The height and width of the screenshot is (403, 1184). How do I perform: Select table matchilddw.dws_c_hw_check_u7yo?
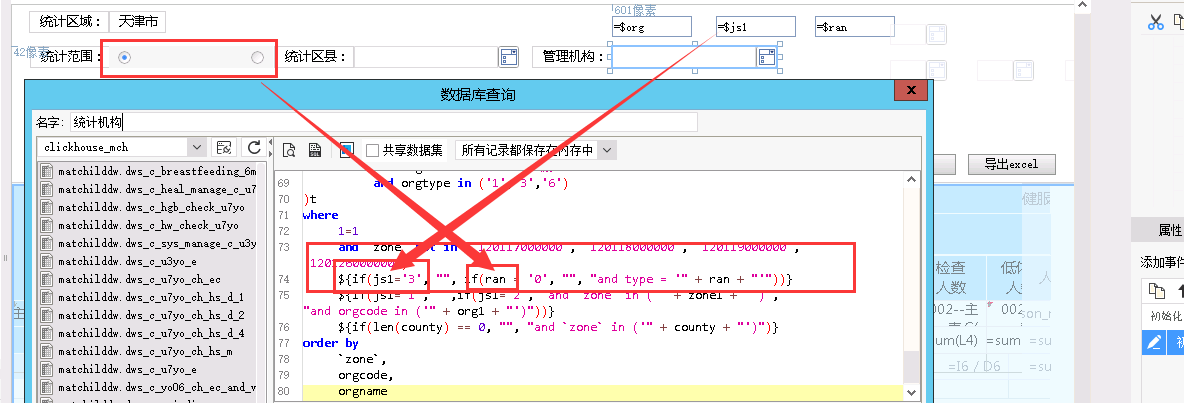[149, 225]
